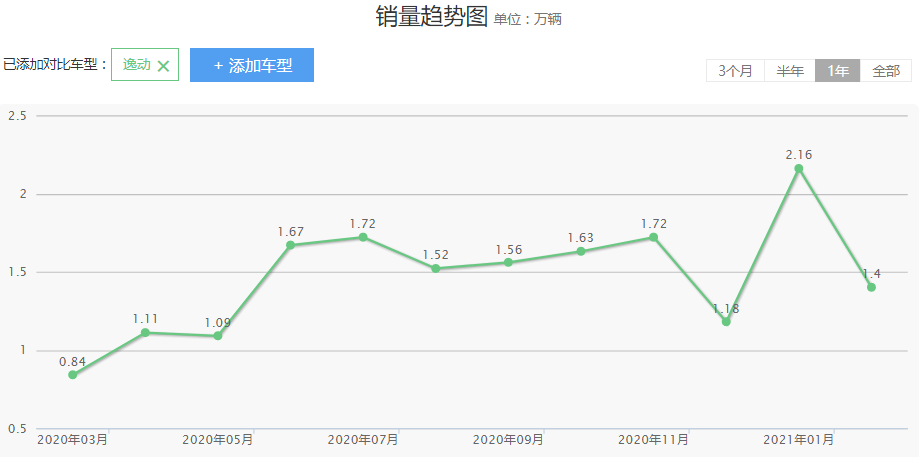Click the 2020年03月 axis label

73,439
